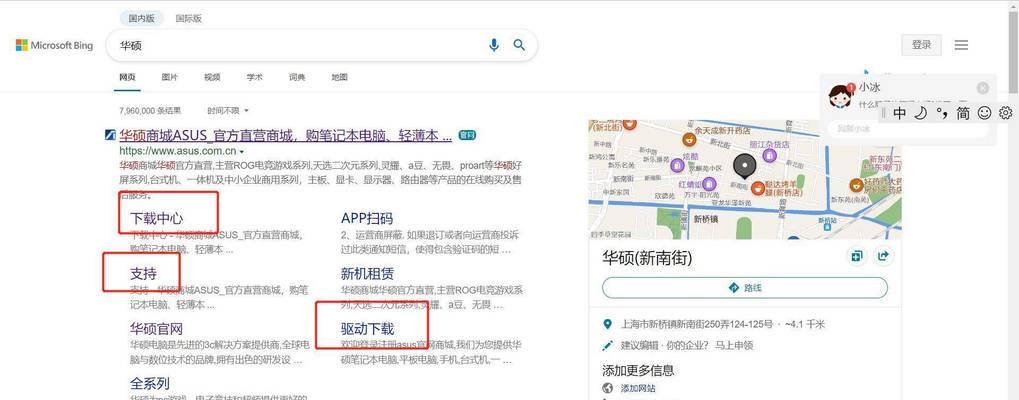Close the 小冰 chat popup

coord(983,88)
